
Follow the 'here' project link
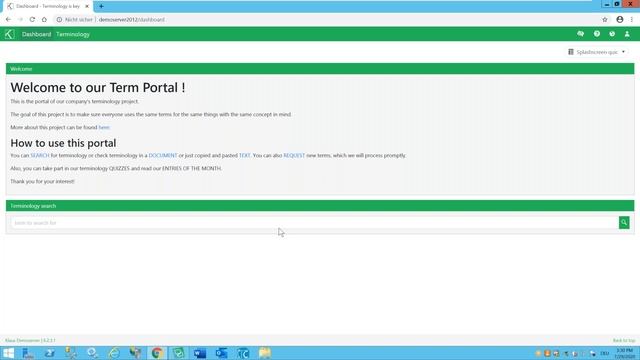(104, 127)
